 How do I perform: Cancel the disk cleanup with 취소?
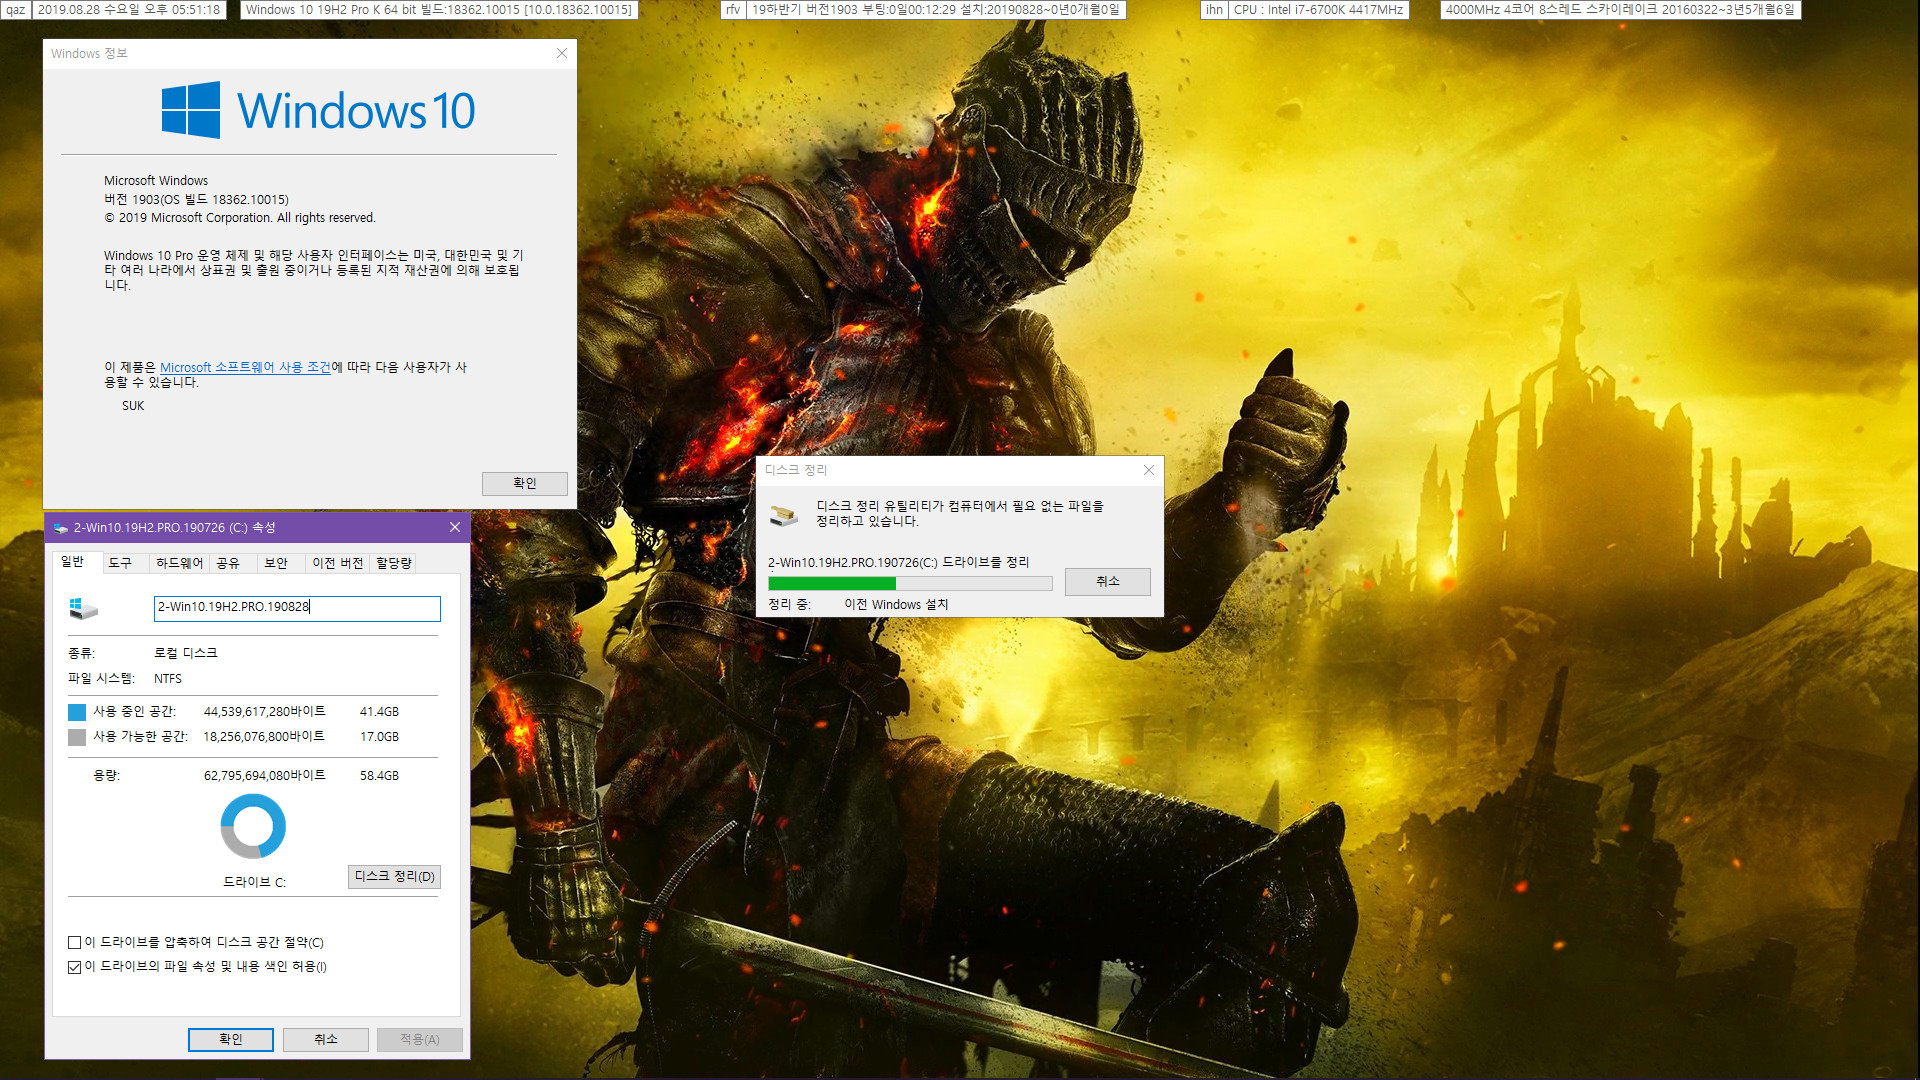tap(1108, 581)
